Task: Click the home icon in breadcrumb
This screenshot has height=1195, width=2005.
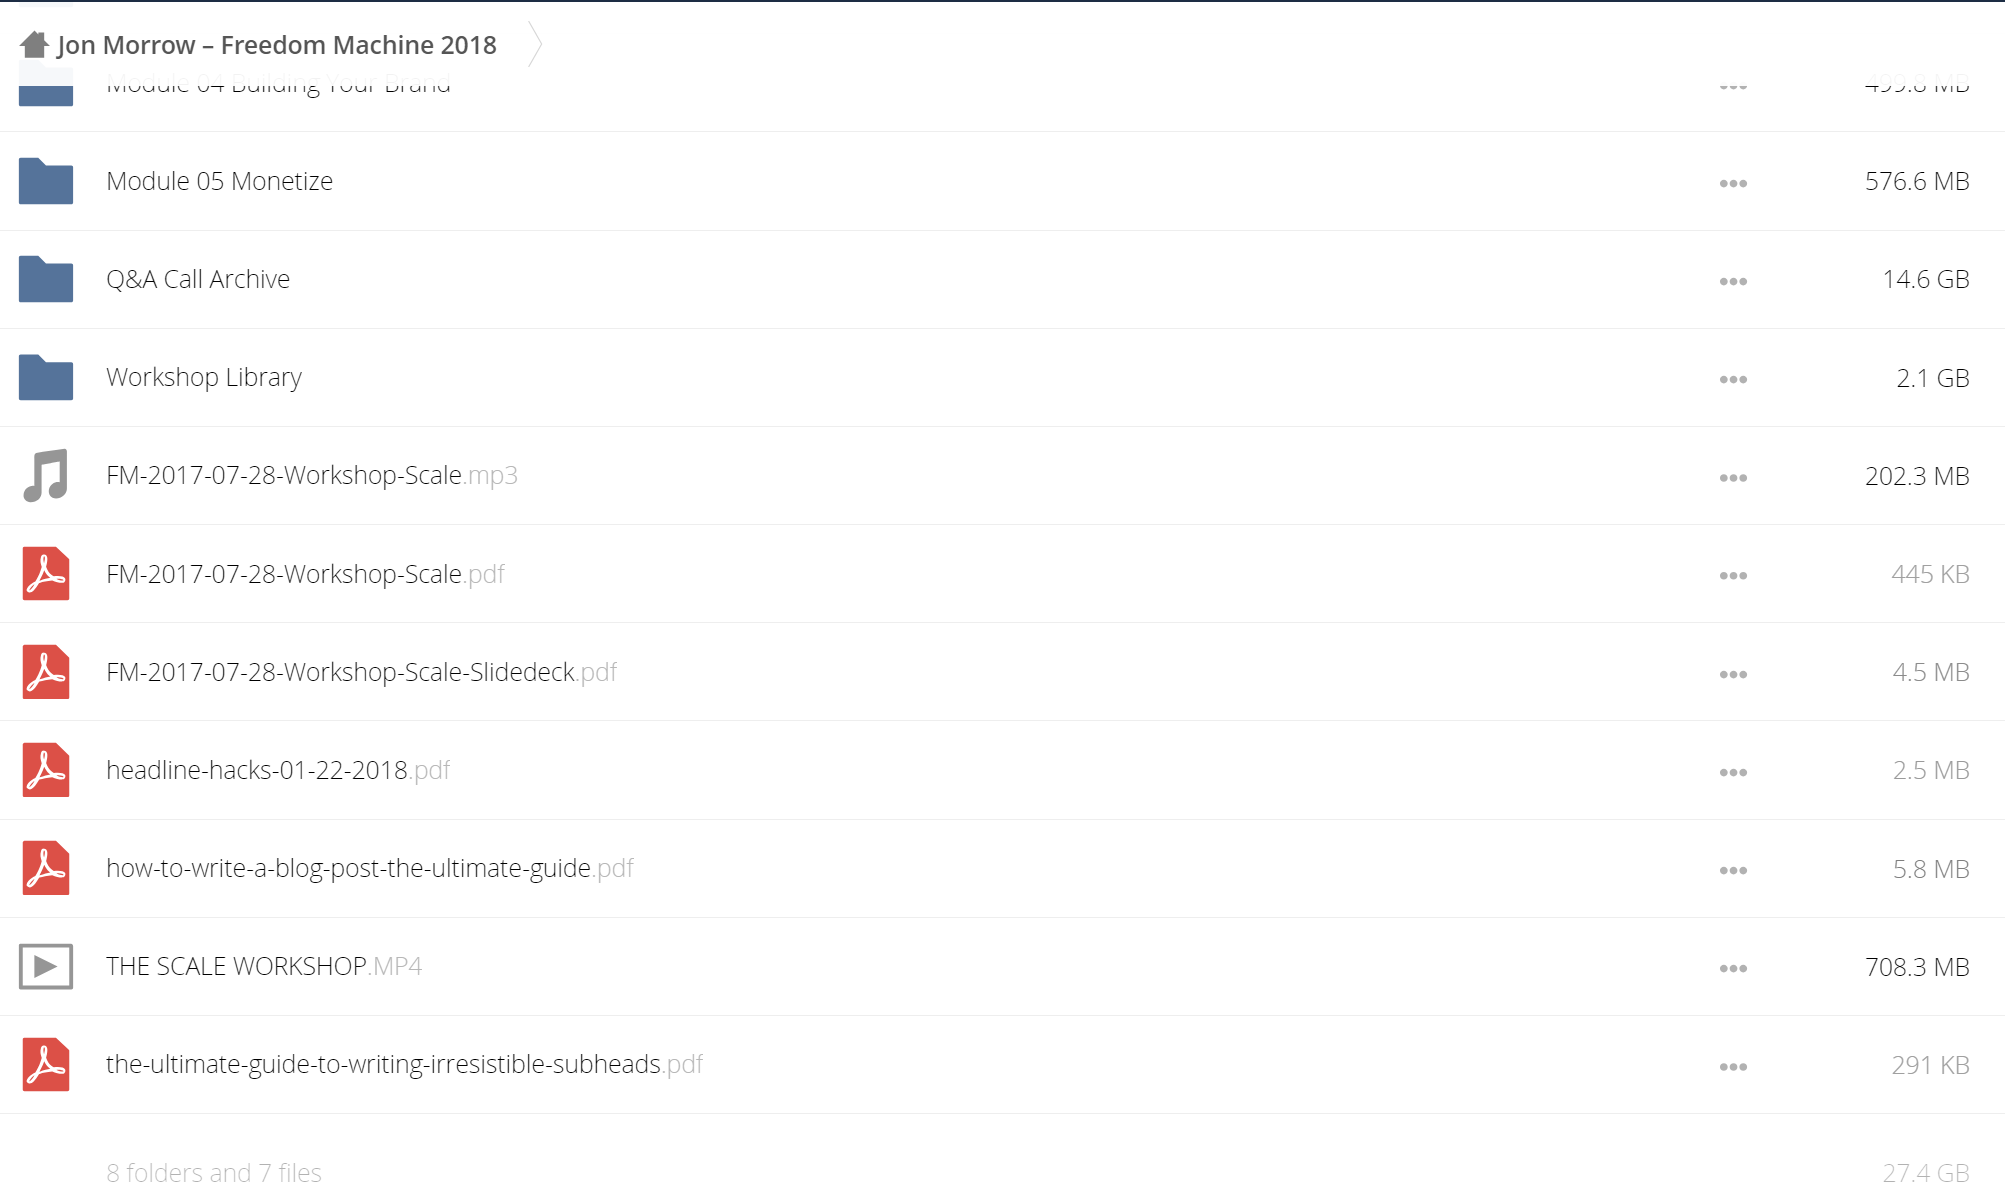Action: point(34,45)
